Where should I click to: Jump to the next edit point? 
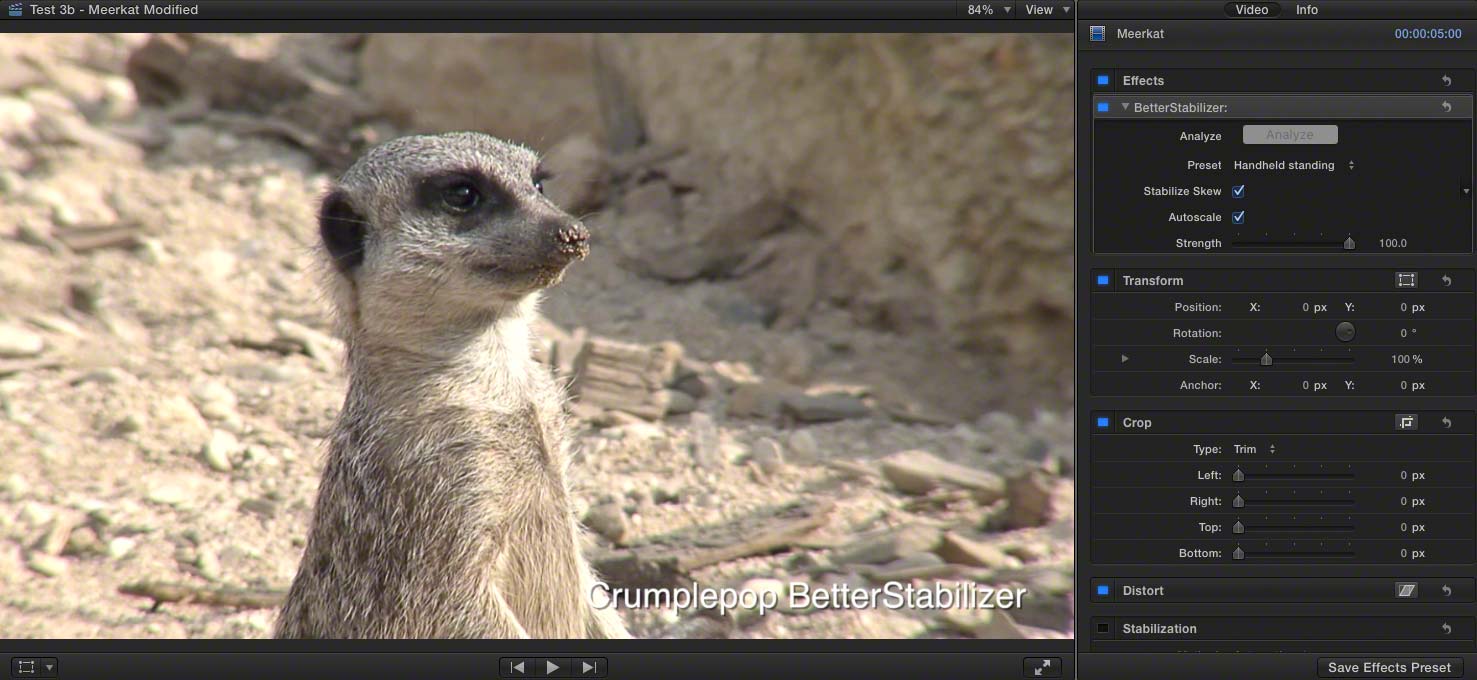(x=589, y=667)
